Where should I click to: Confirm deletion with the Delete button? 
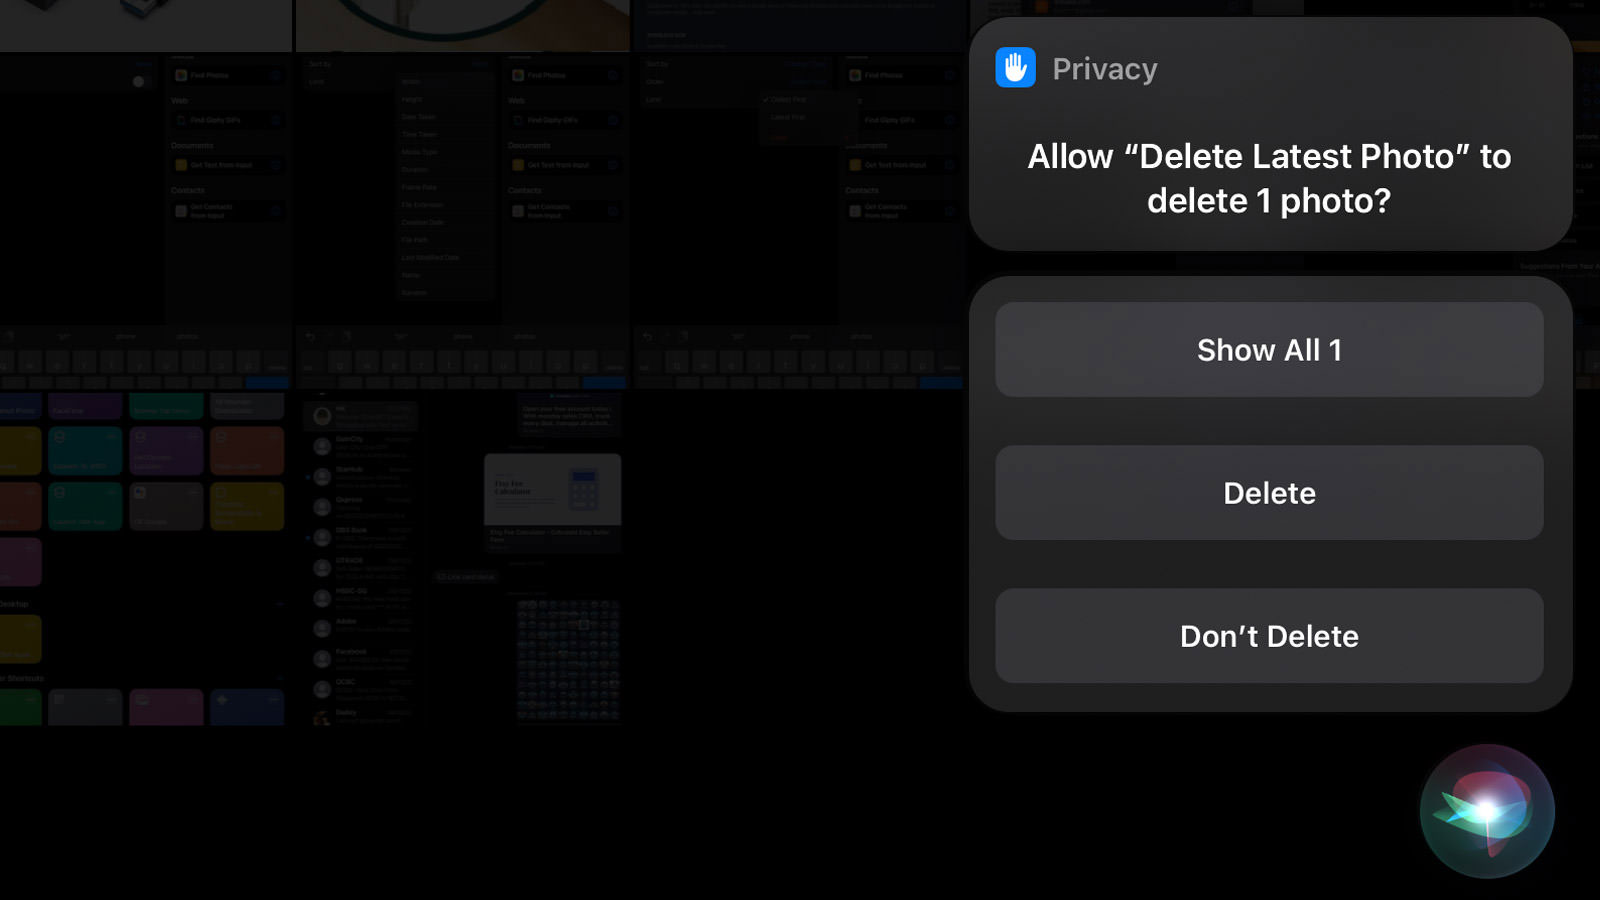(1269, 493)
